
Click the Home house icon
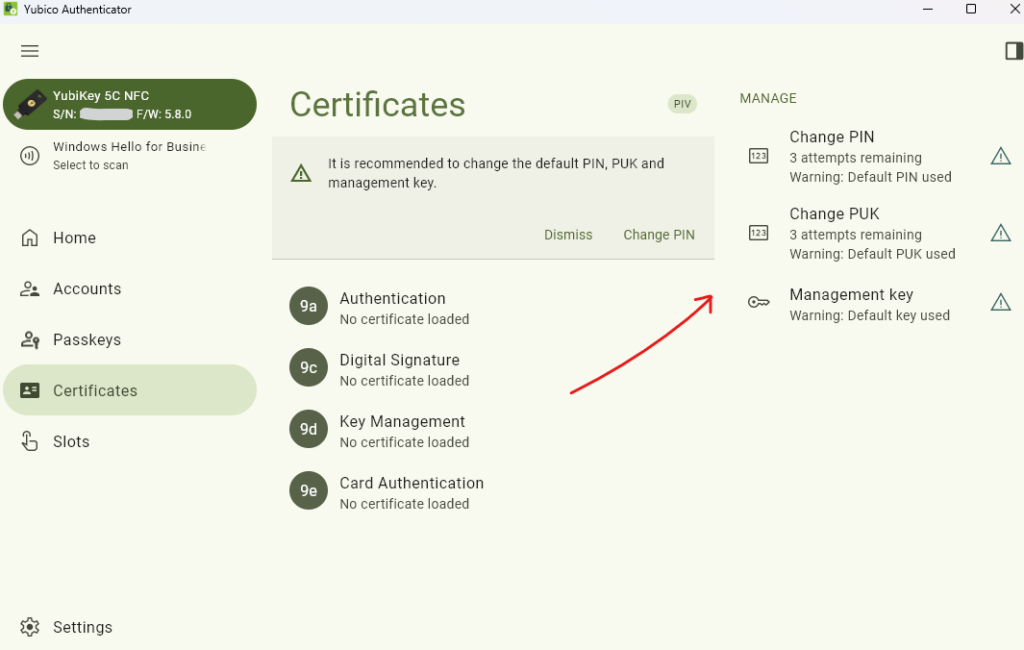pos(29,238)
